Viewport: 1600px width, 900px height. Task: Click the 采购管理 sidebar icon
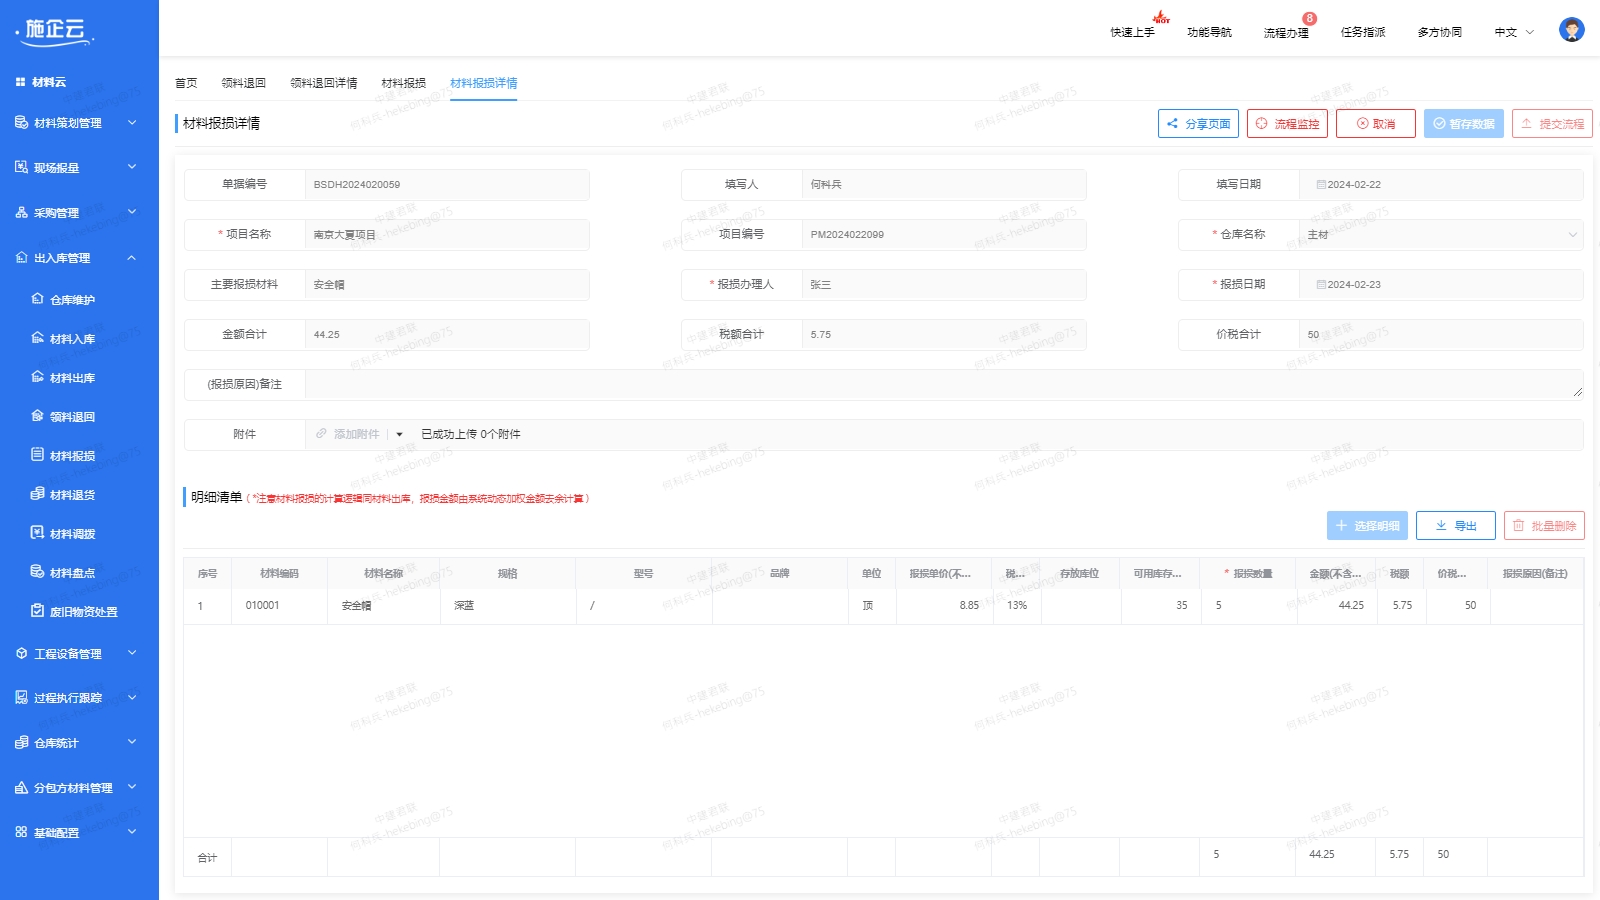(x=21, y=212)
